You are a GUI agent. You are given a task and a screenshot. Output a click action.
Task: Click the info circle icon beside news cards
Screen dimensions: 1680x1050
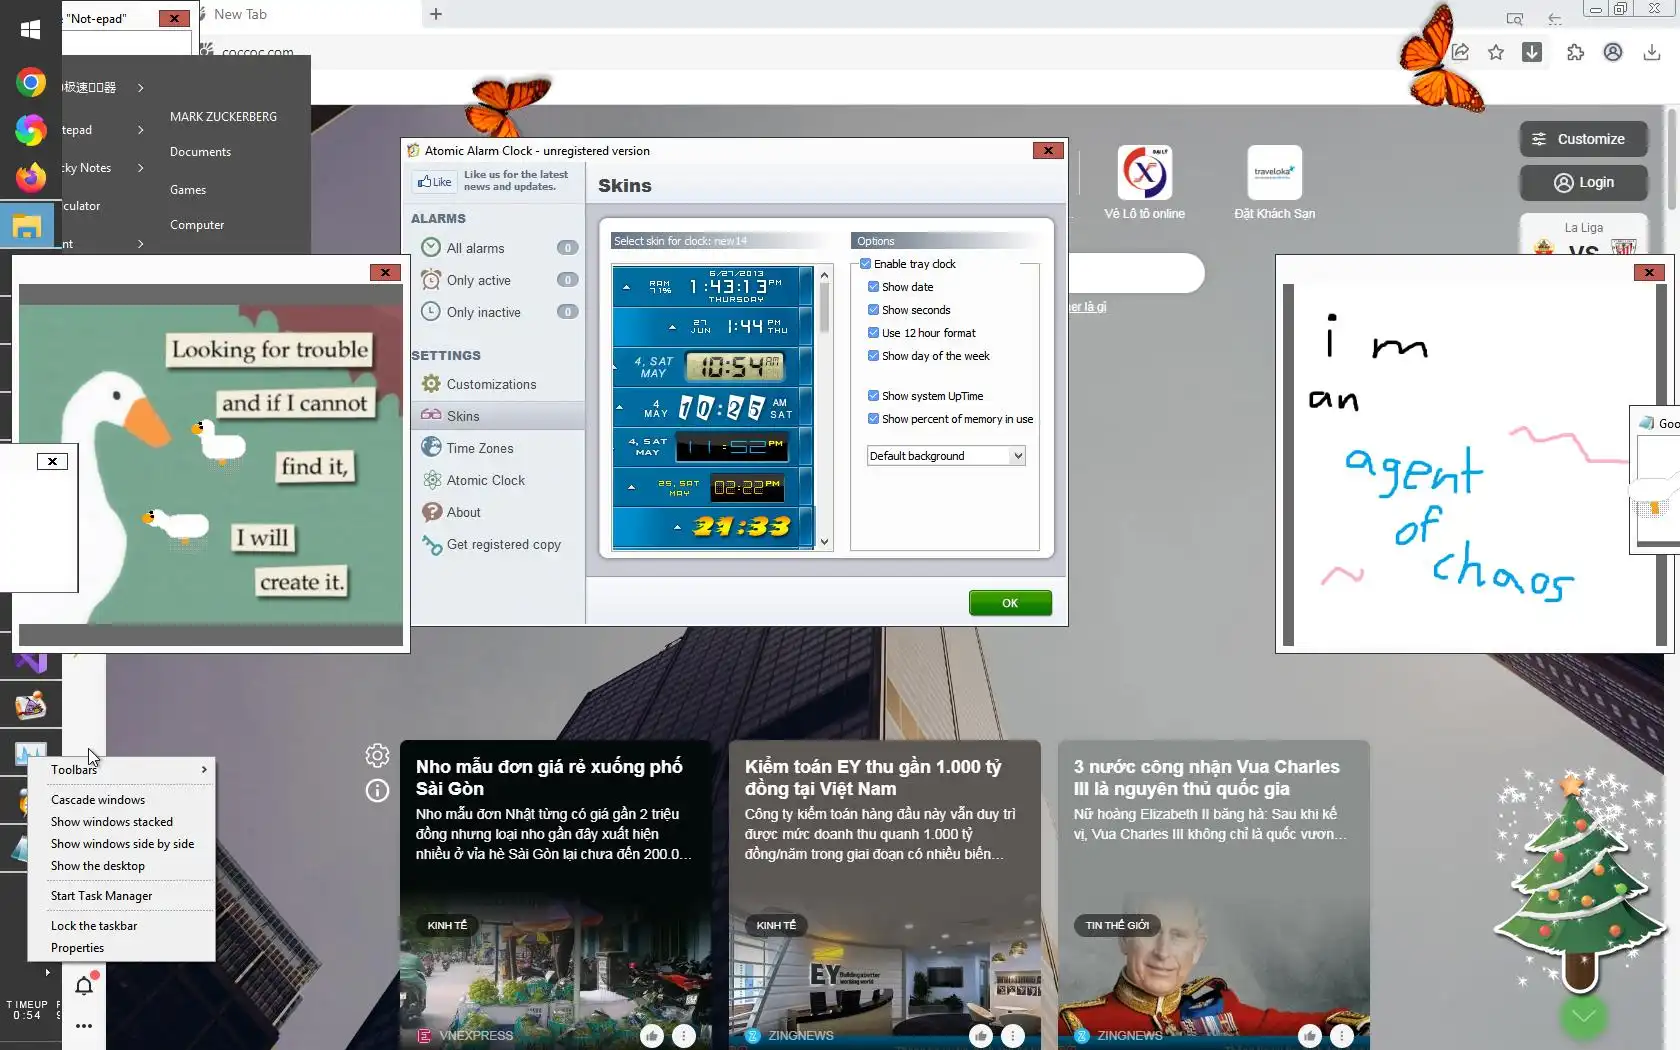pyautogui.click(x=377, y=791)
